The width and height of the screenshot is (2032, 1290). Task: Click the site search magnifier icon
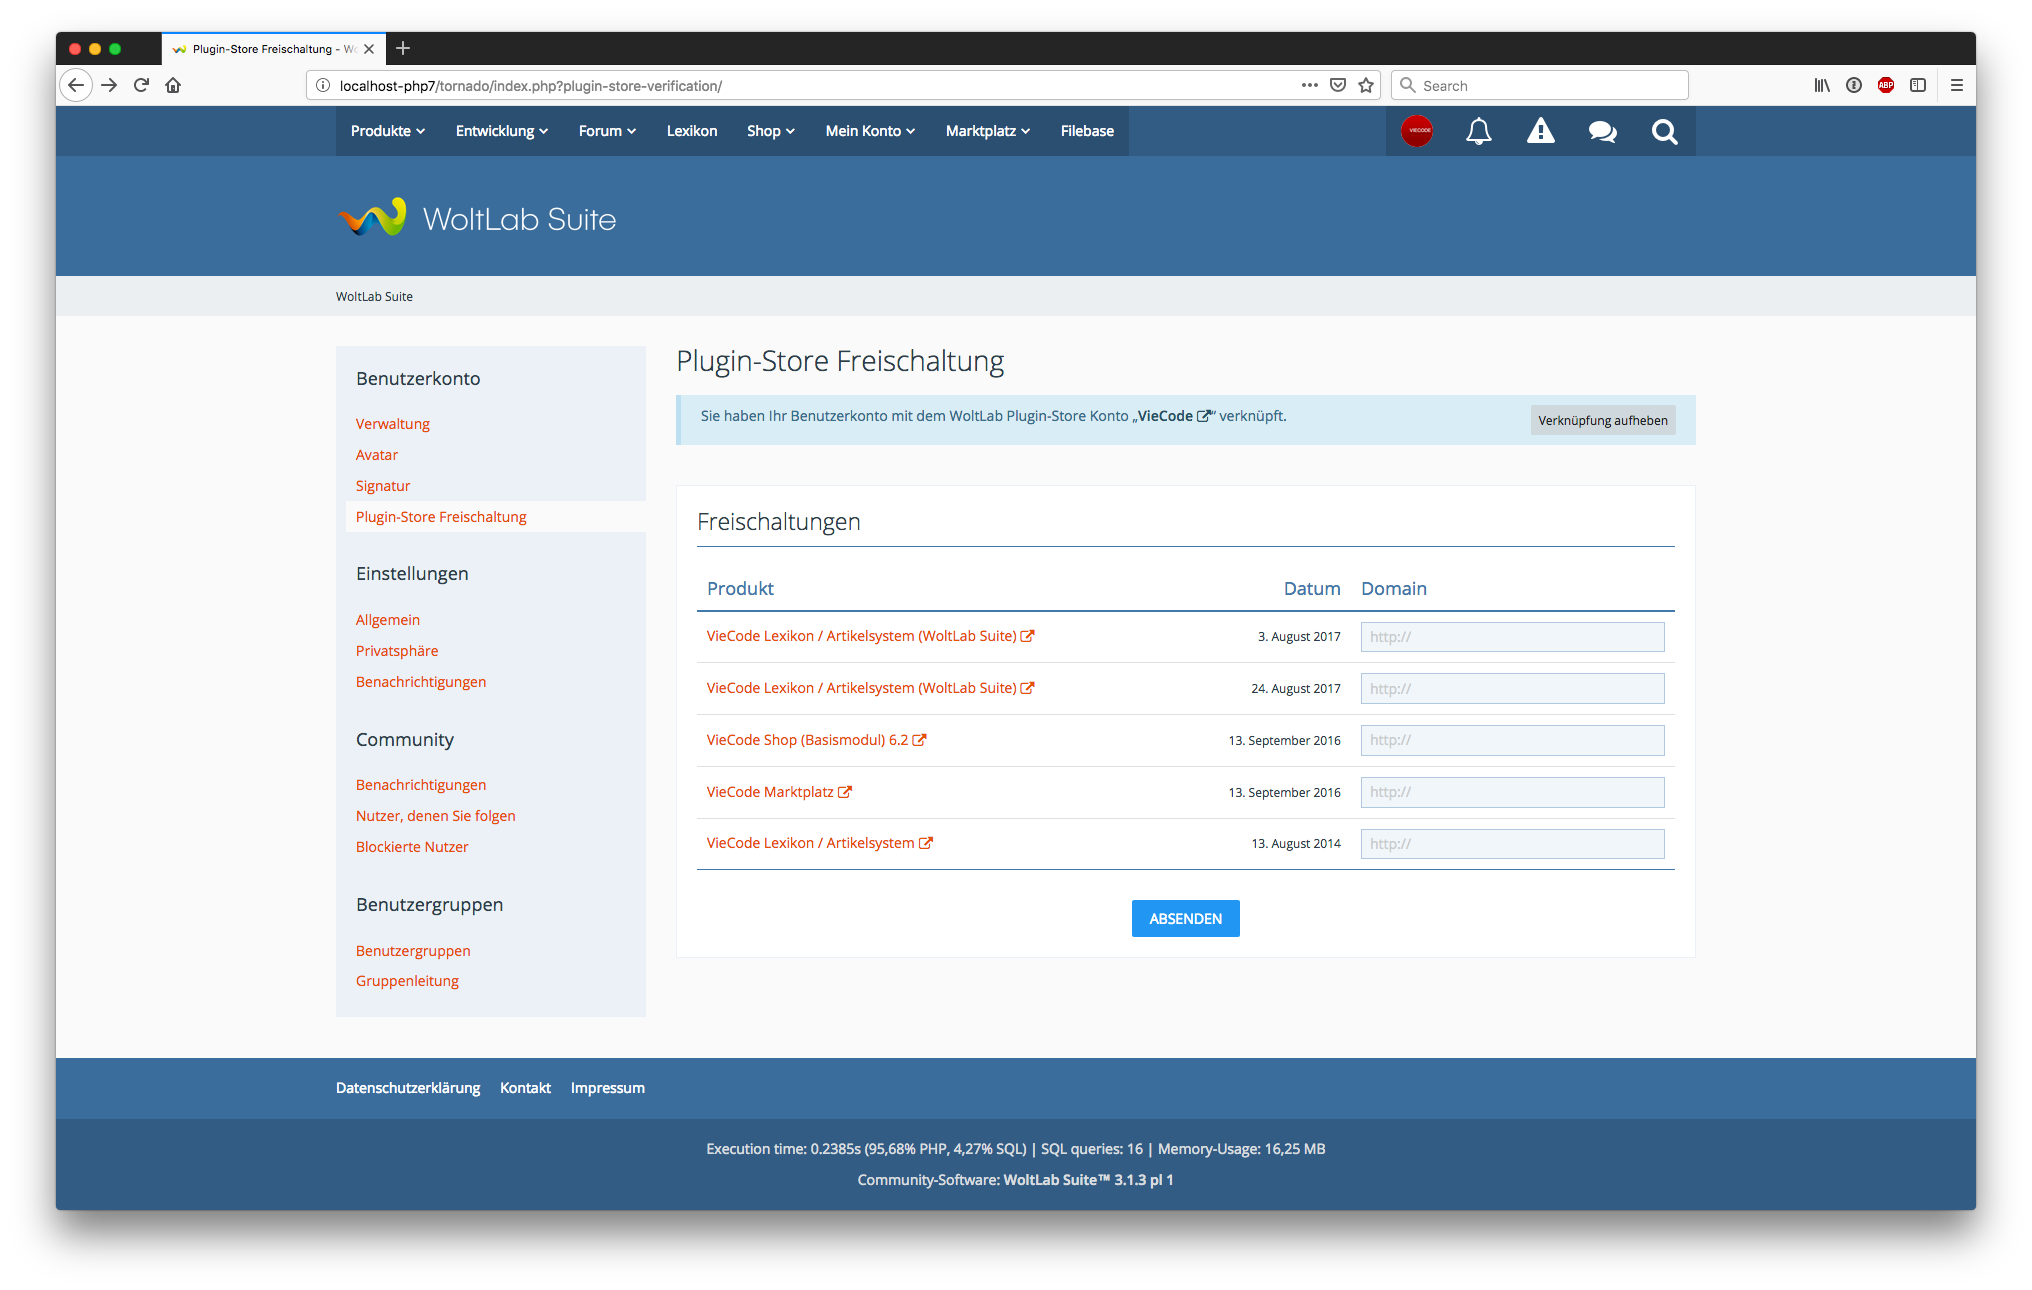coord(1664,131)
